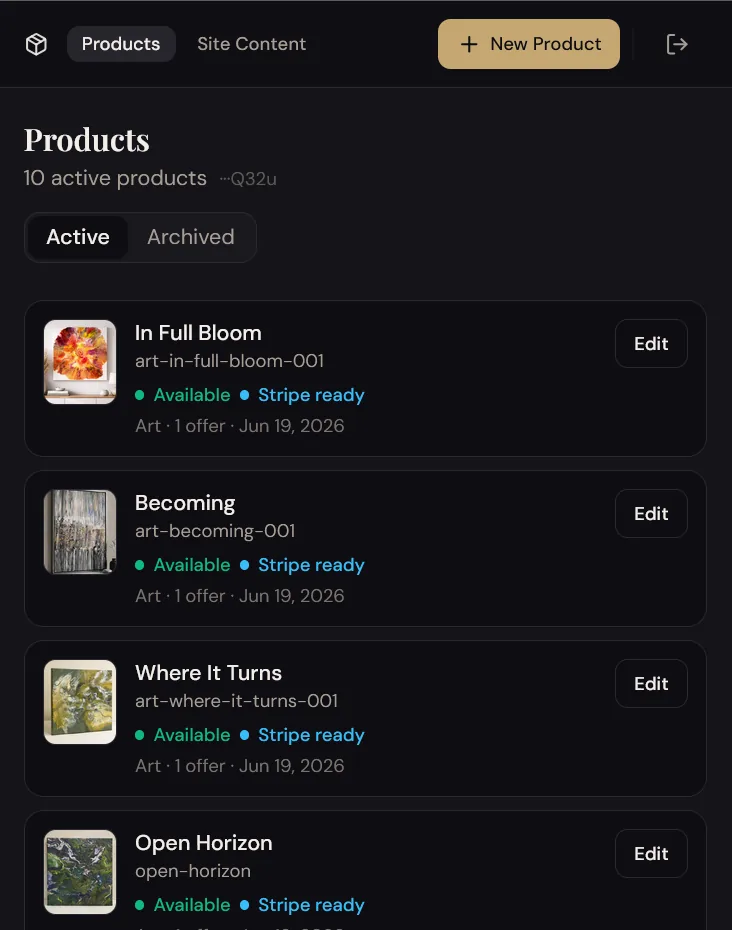Click the Becoming product title
The image size is (732, 930).
click(x=185, y=504)
